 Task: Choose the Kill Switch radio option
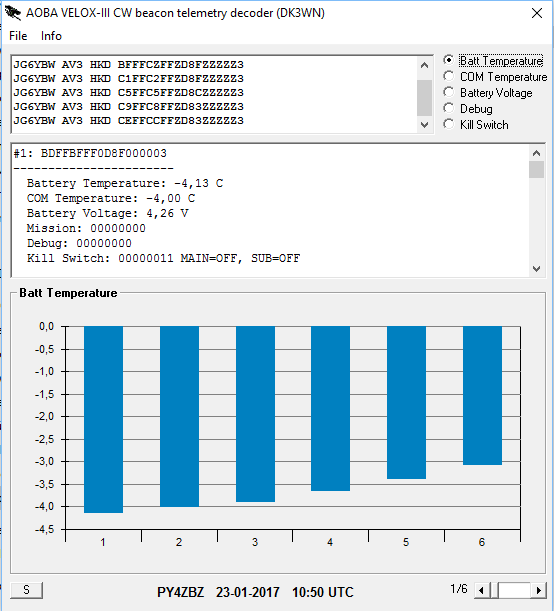[448, 124]
